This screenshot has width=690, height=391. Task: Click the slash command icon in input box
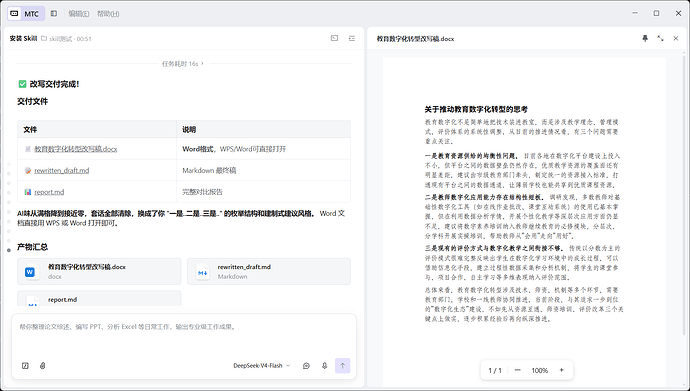(x=25, y=365)
